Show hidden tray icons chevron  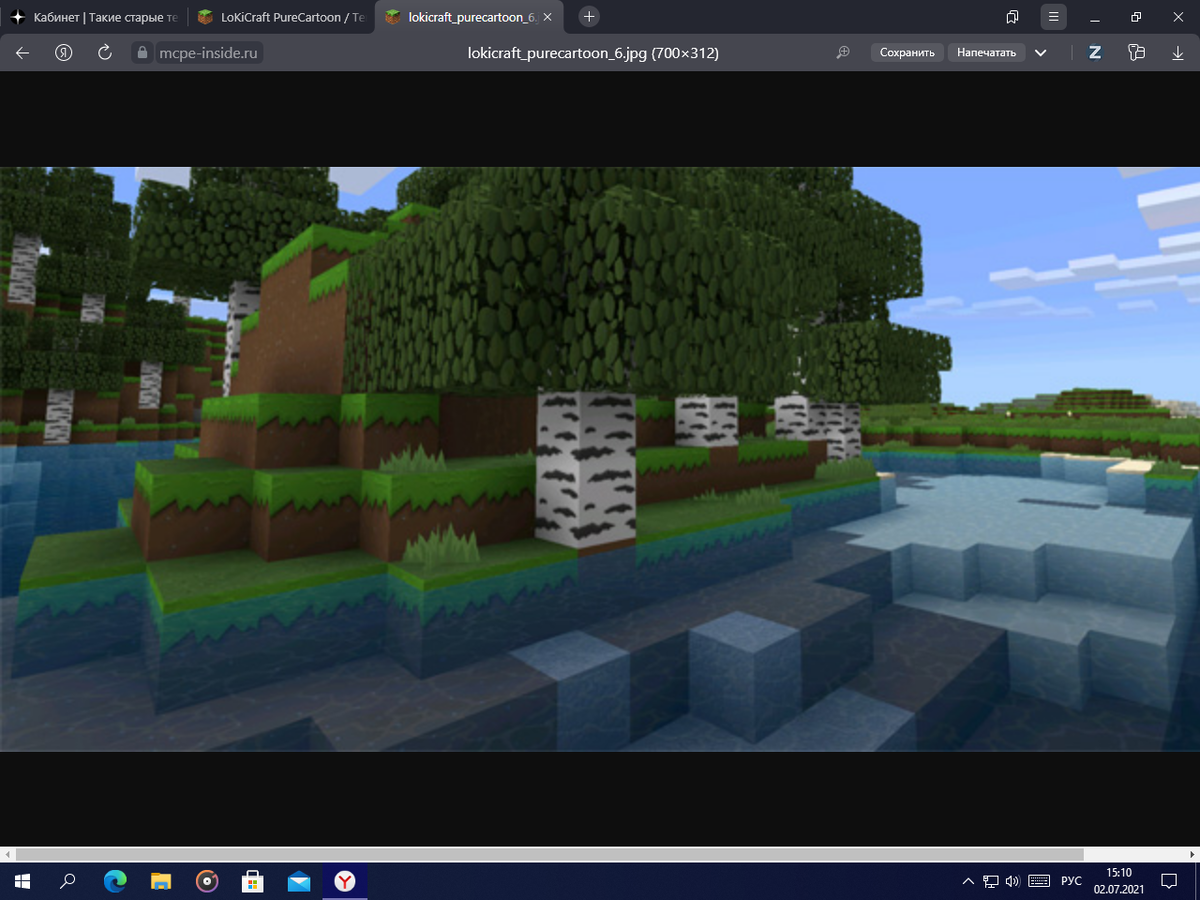click(x=968, y=881)
